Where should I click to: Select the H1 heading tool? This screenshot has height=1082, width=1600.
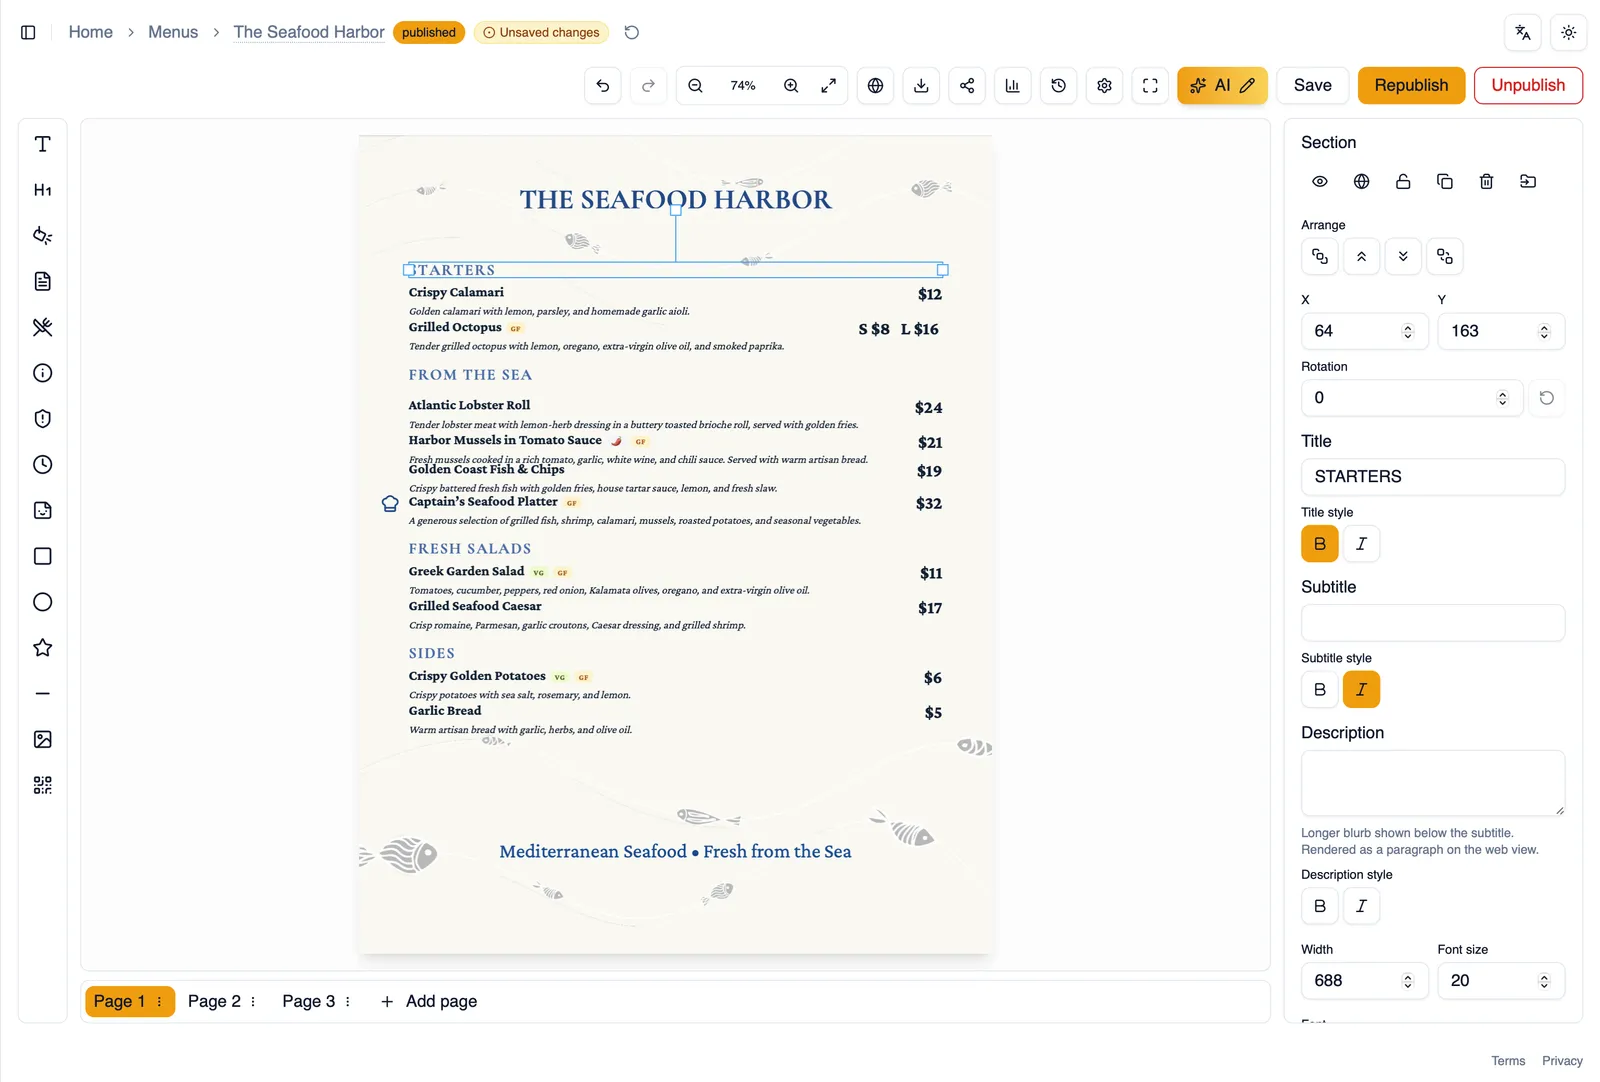(x=42, y=190)
